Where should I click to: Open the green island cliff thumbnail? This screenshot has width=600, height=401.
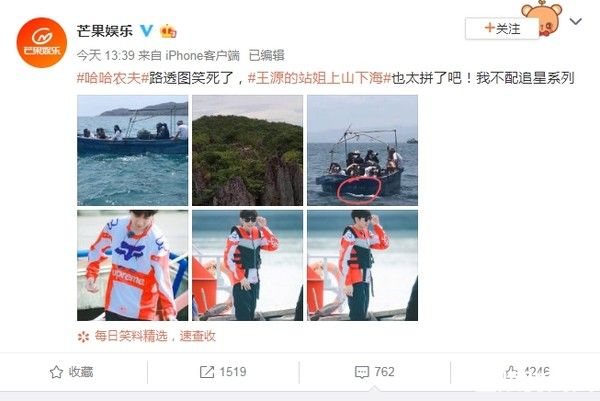tap(247, 150)
